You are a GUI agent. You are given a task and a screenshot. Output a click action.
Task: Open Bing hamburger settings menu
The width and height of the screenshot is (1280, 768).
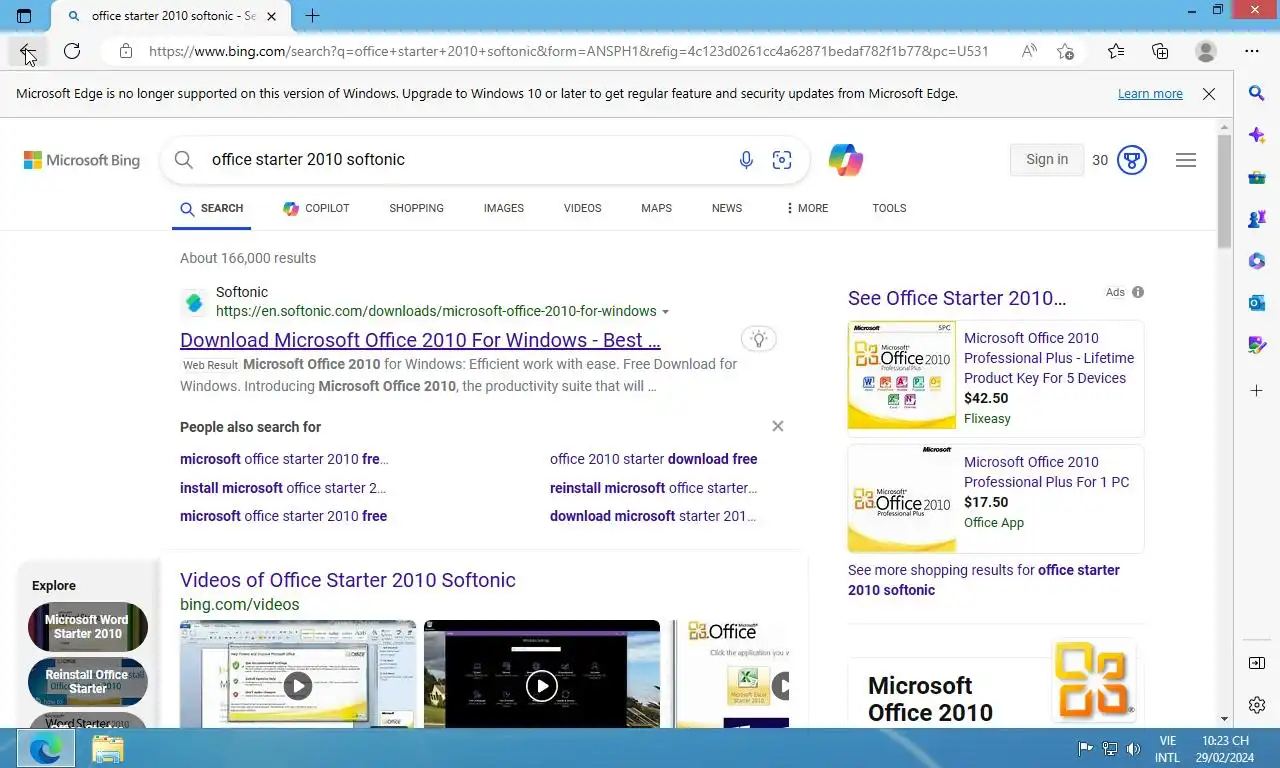[1186, 160]
